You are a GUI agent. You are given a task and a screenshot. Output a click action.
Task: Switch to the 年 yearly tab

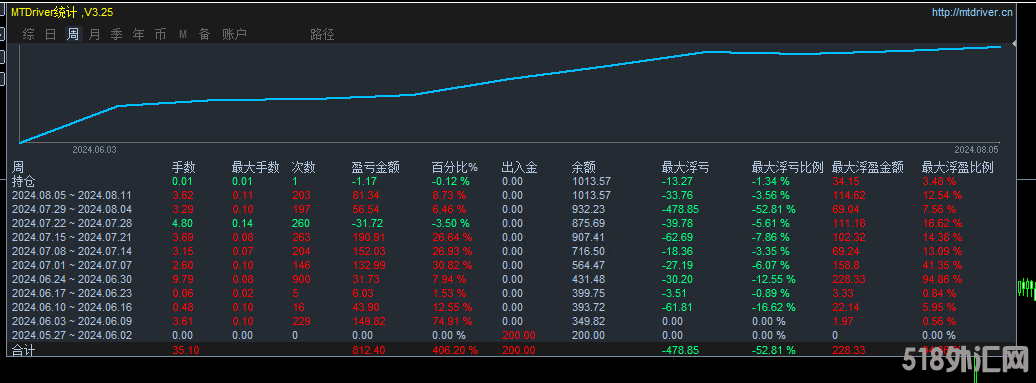pyautogui.click(x=138, y=34)
